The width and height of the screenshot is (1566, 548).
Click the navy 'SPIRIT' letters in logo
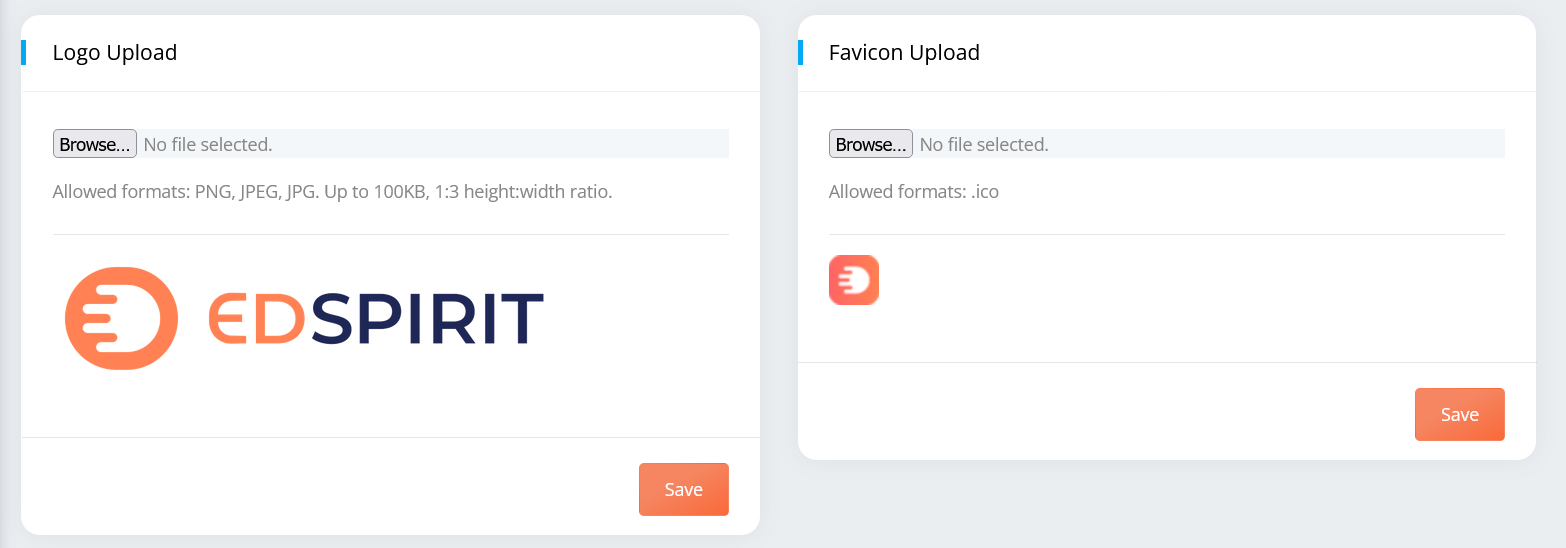(427, 318)
